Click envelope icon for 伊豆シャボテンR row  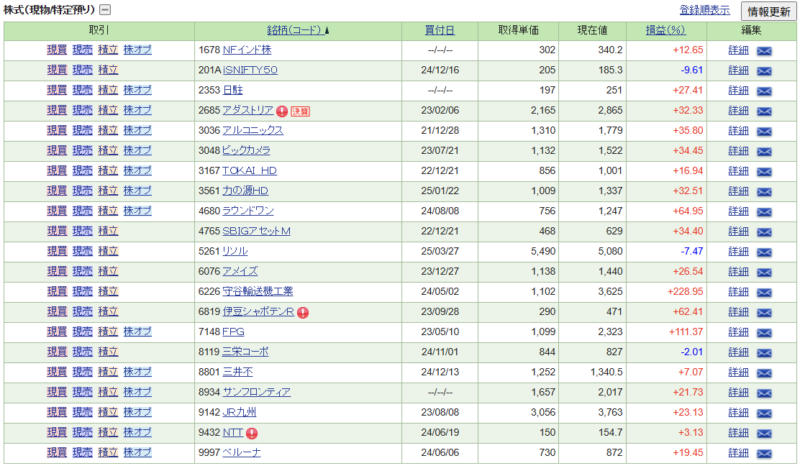click(764, 313)
